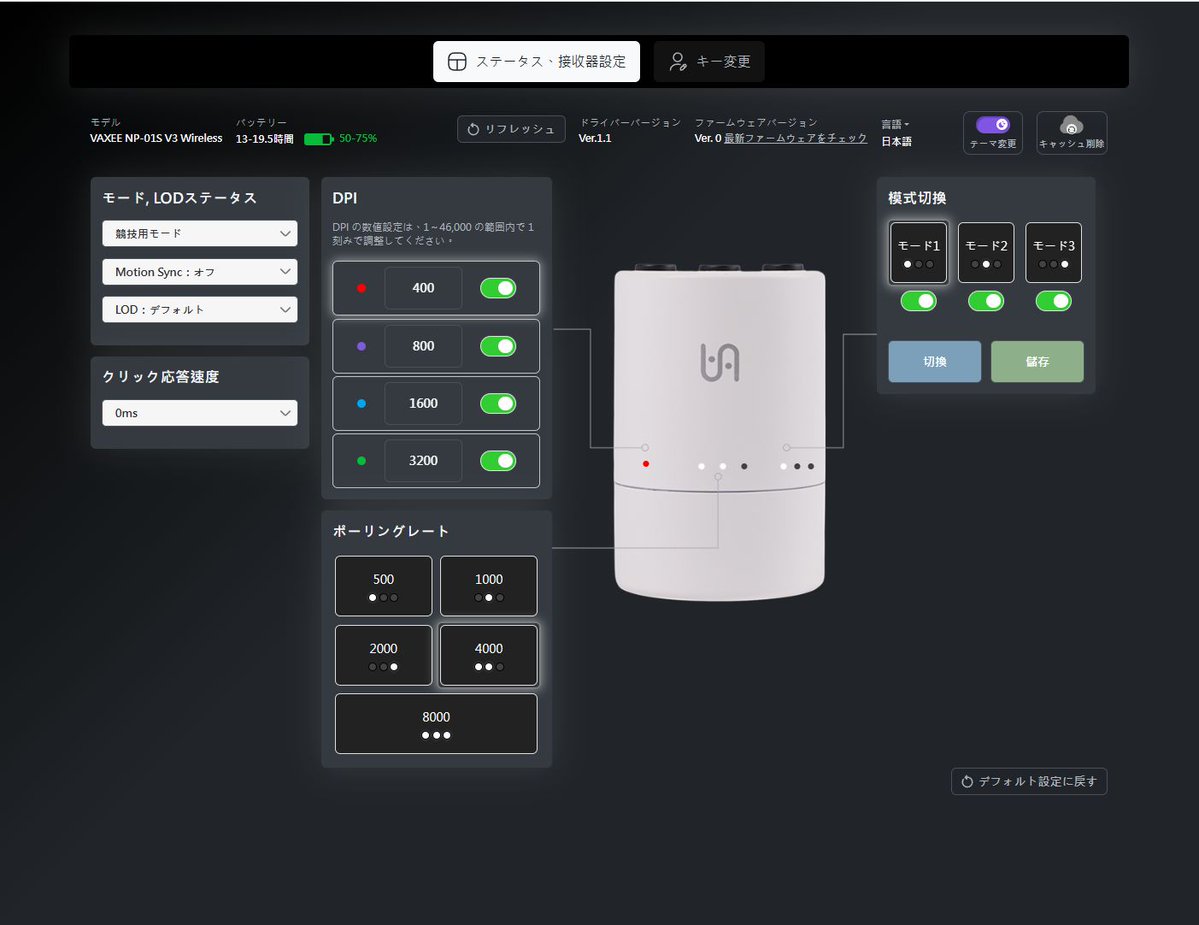
Task: Expand the Motion Sync: オフ dropdown
Action: pos(200,272)
